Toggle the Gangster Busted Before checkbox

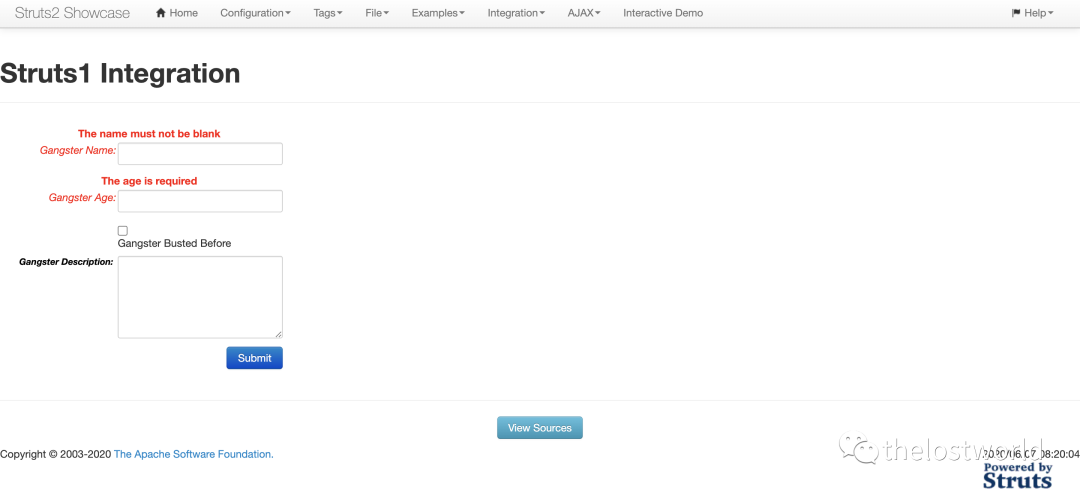tap(123, 231)
